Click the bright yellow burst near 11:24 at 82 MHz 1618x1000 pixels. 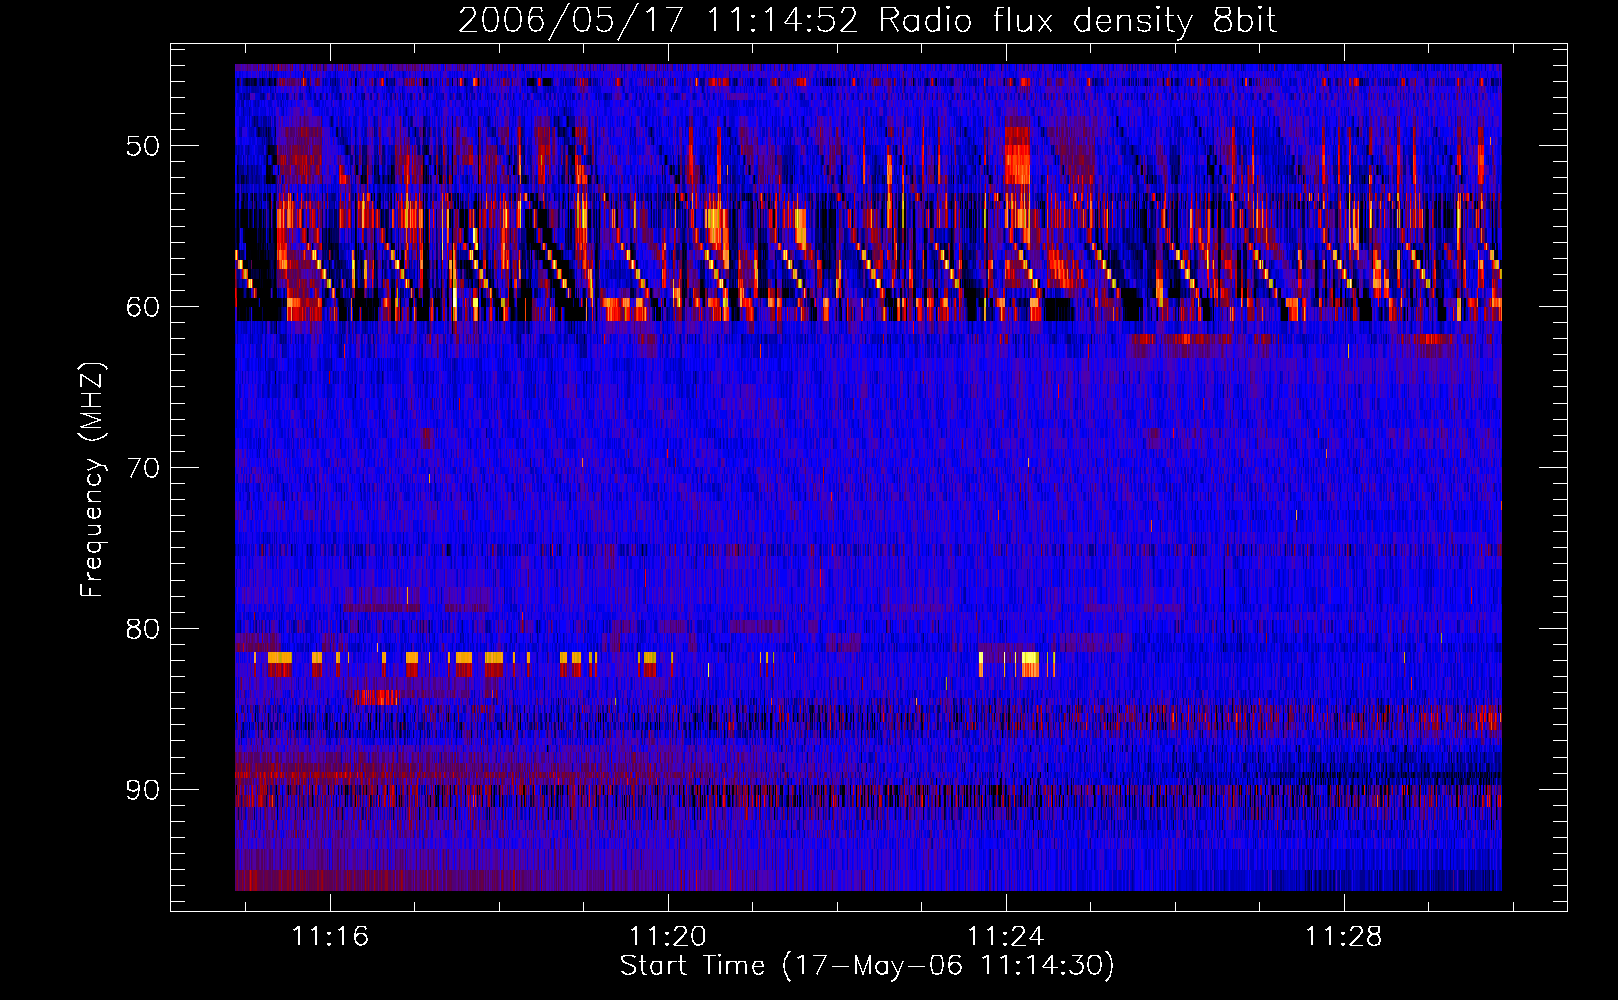(1030, 664)
